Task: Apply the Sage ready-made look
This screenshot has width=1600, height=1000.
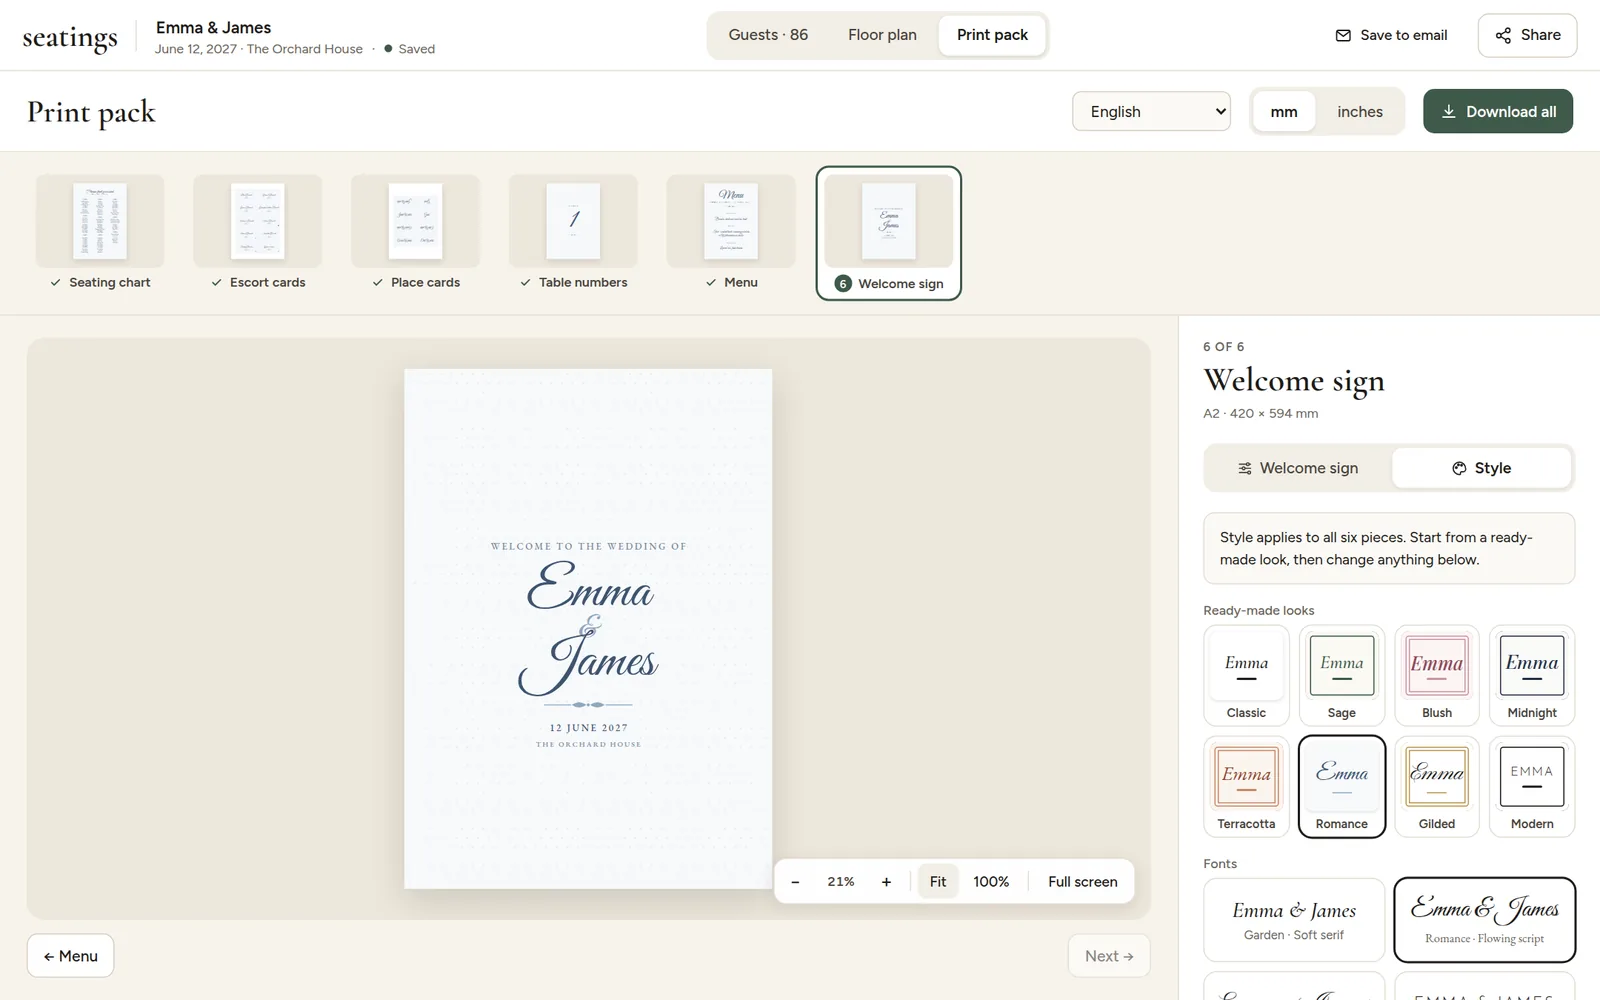Action: point(1341,675)
